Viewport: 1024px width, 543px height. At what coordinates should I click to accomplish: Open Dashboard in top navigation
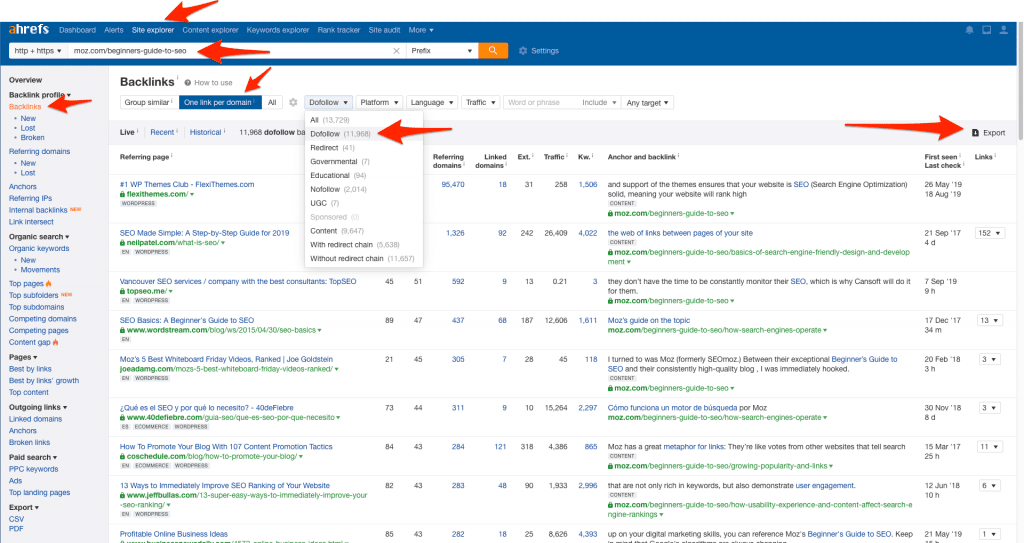pyautogui.click(x=77, y=30)
